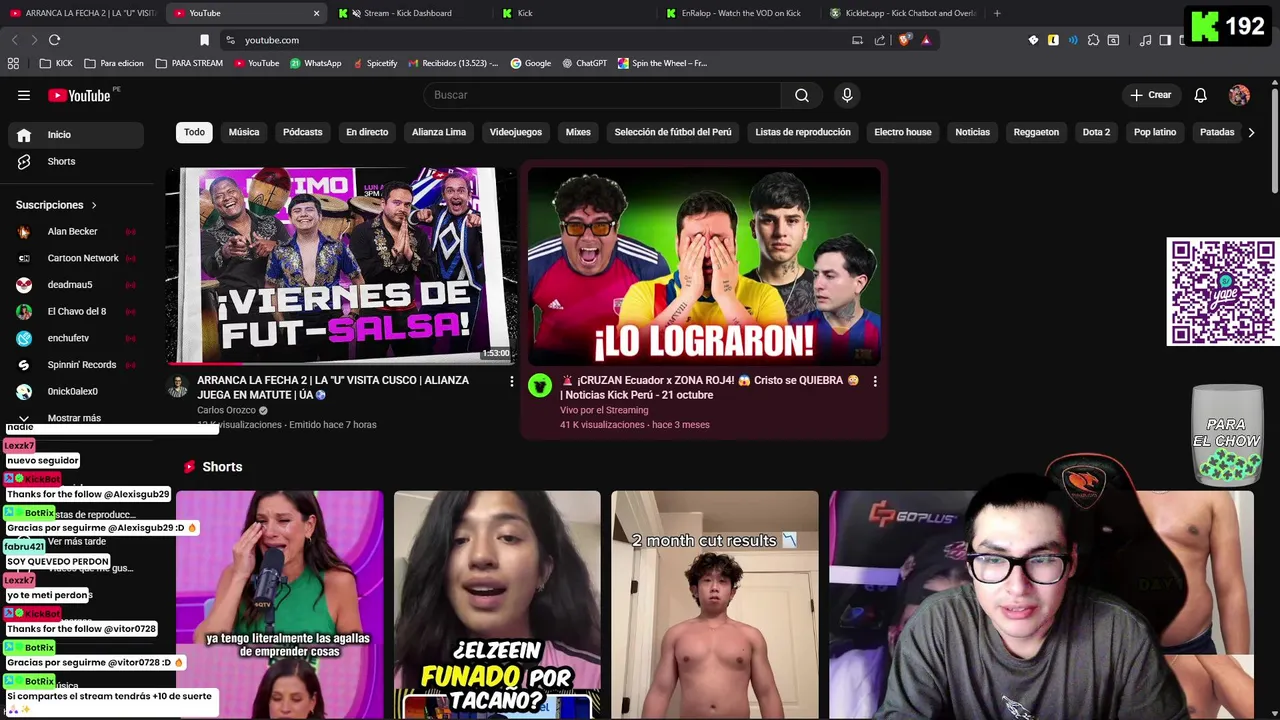The image size is (1280, 720).
Task: Select the Pódcasts filter chip
Action: click(302, 132)
